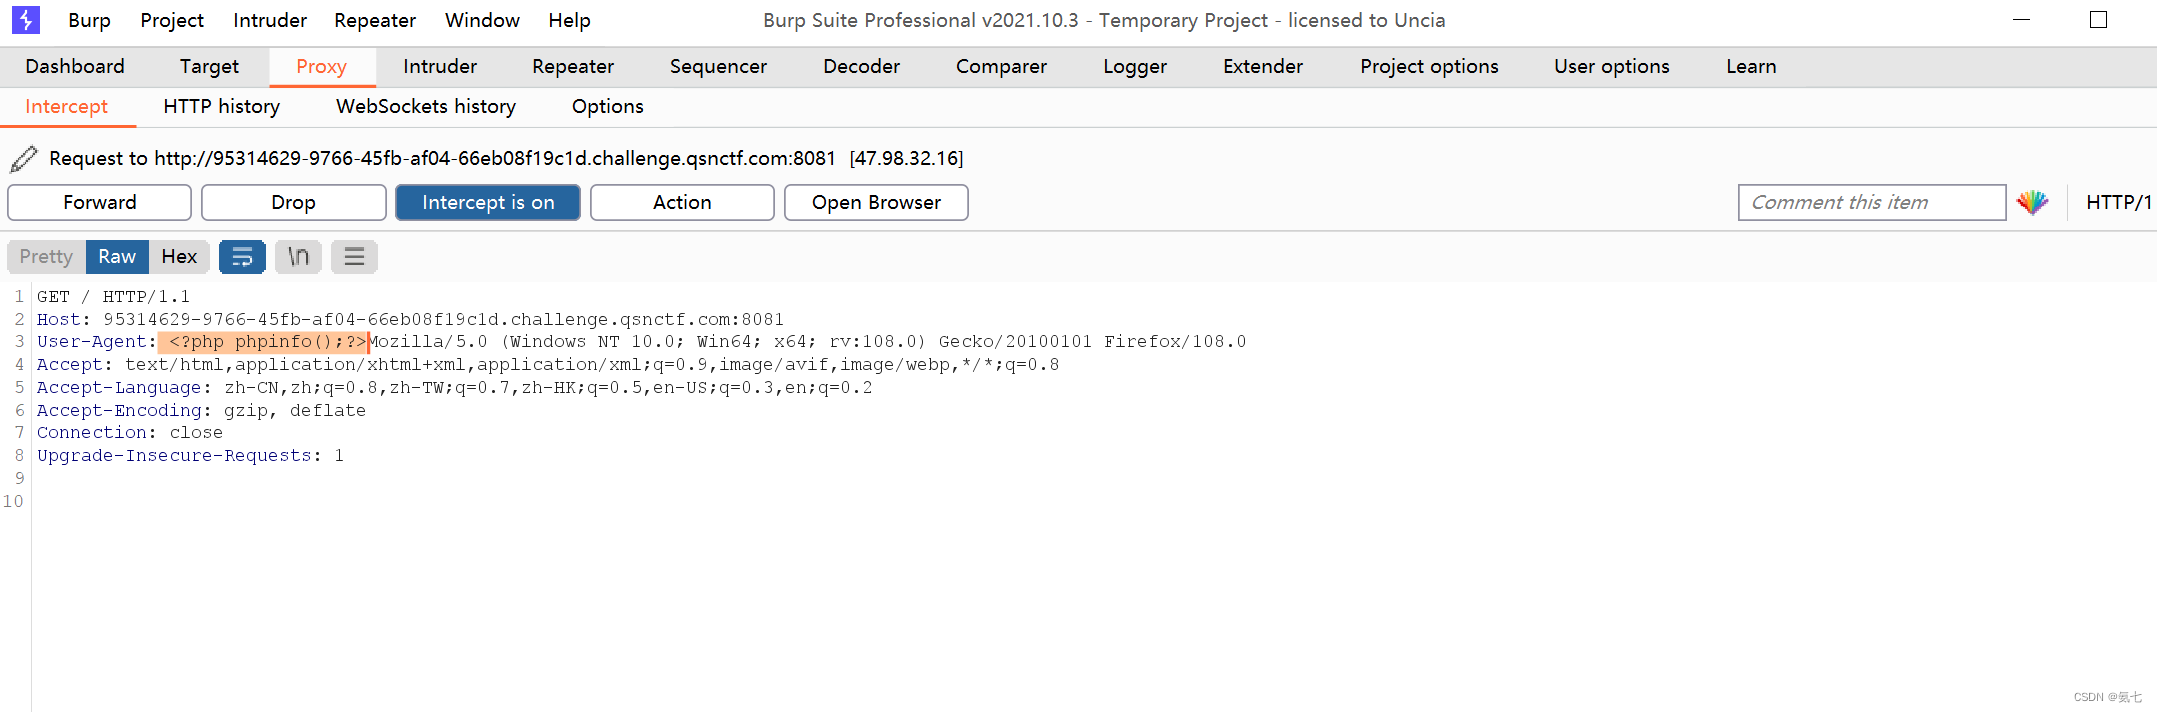Open the Help menu
This screenshot has height=712, width=2157.
coord(569,20)
